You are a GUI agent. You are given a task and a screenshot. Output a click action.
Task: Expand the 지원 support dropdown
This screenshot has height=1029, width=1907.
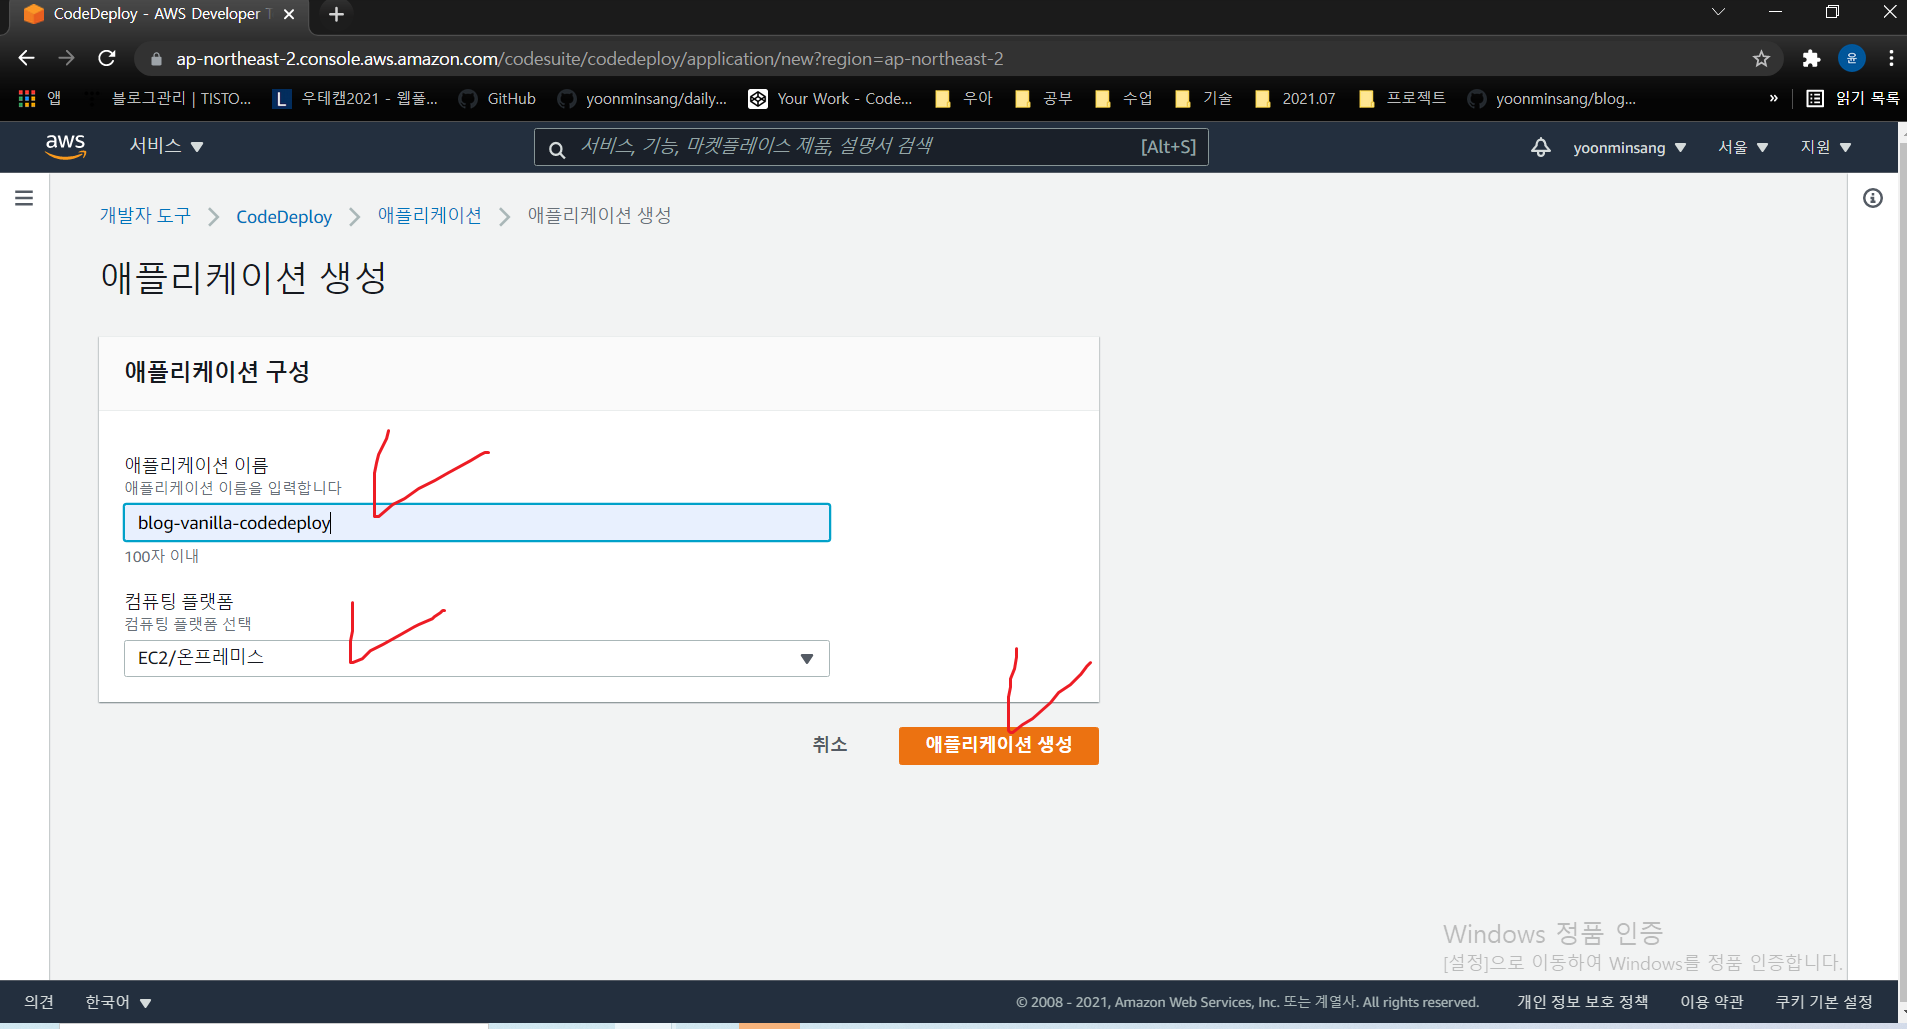(x=1826, y=147)
